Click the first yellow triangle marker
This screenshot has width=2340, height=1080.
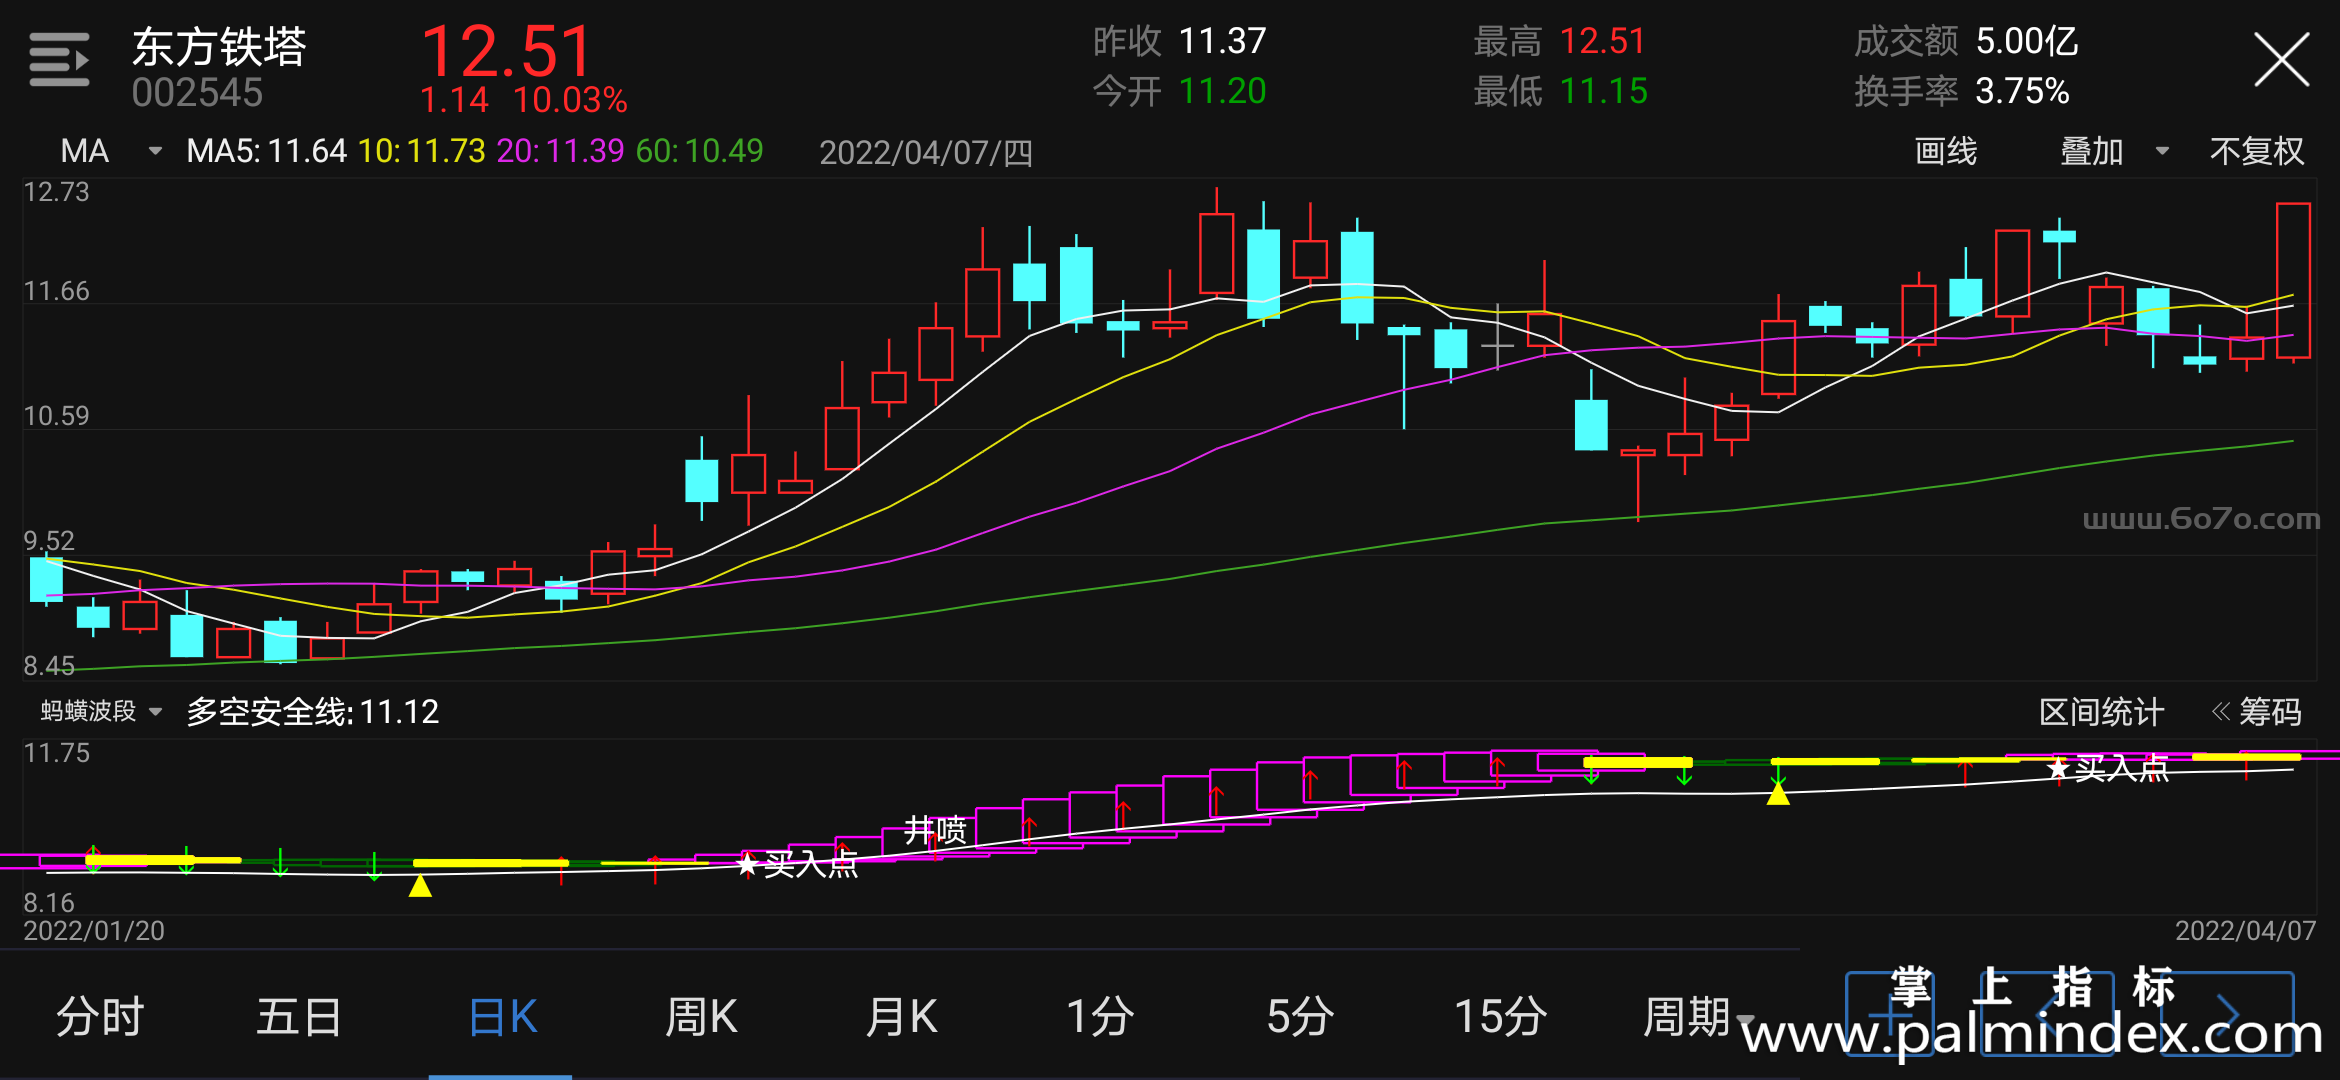[x=420, y=885]
